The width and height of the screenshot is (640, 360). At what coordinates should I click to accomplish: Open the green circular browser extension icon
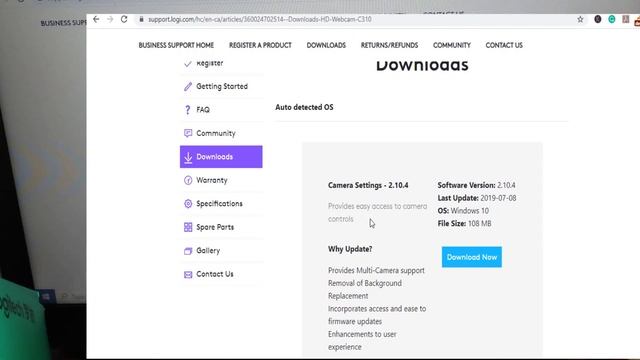tap(611, 19)
